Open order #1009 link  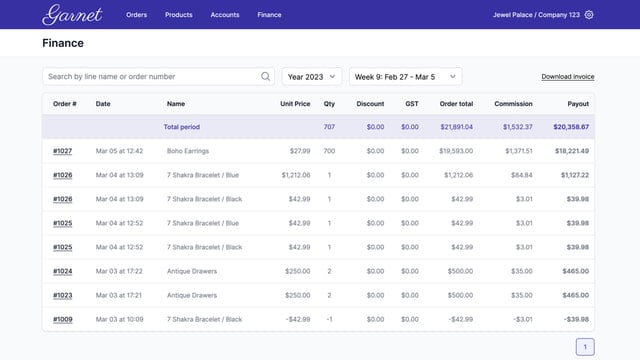coord(62,319)
